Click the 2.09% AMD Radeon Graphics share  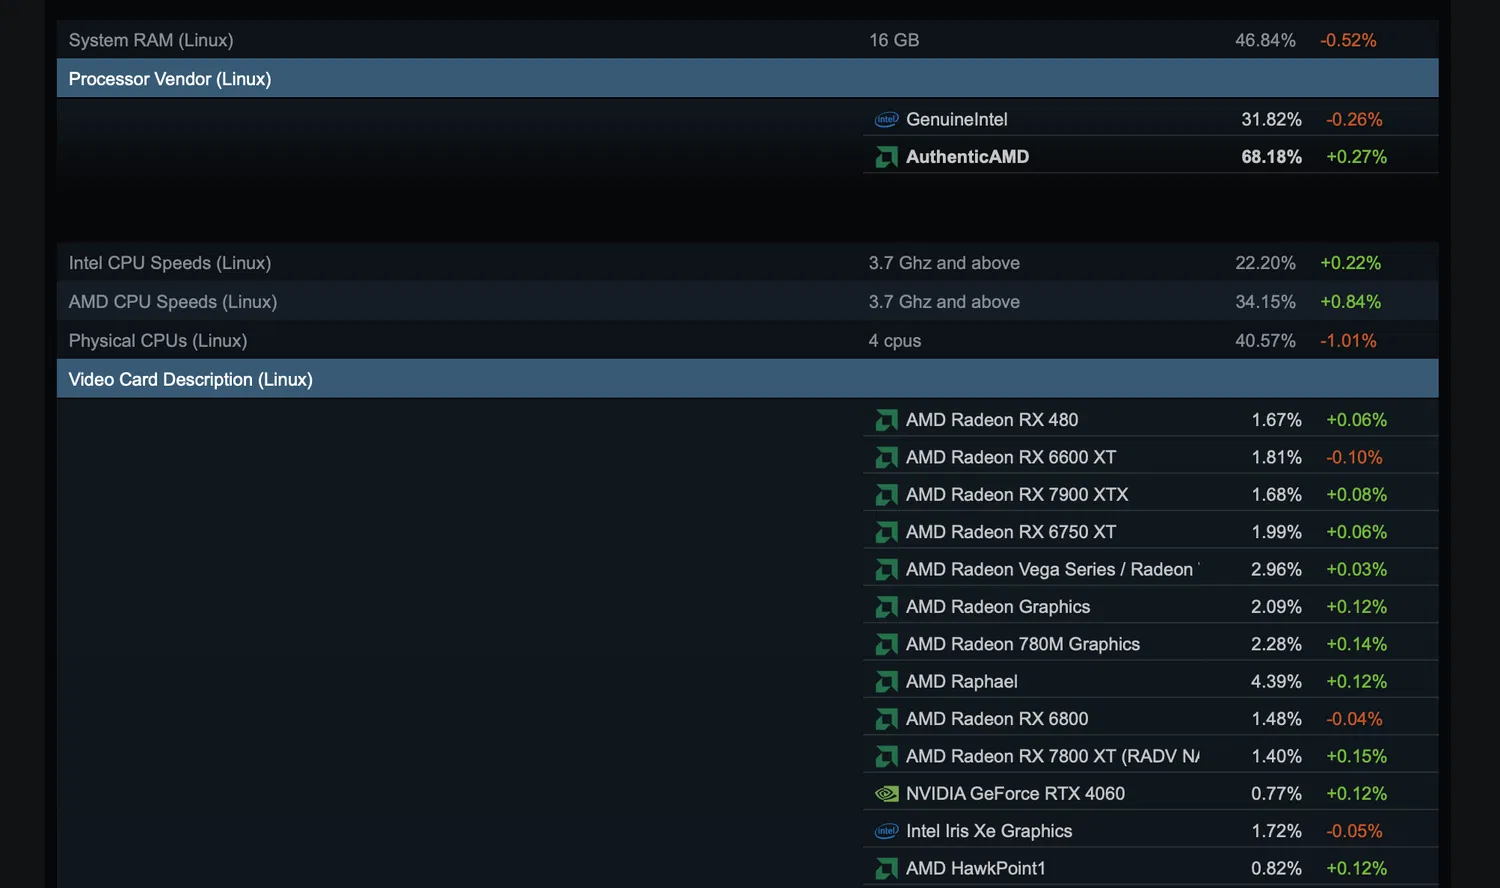click(1276, 607)
